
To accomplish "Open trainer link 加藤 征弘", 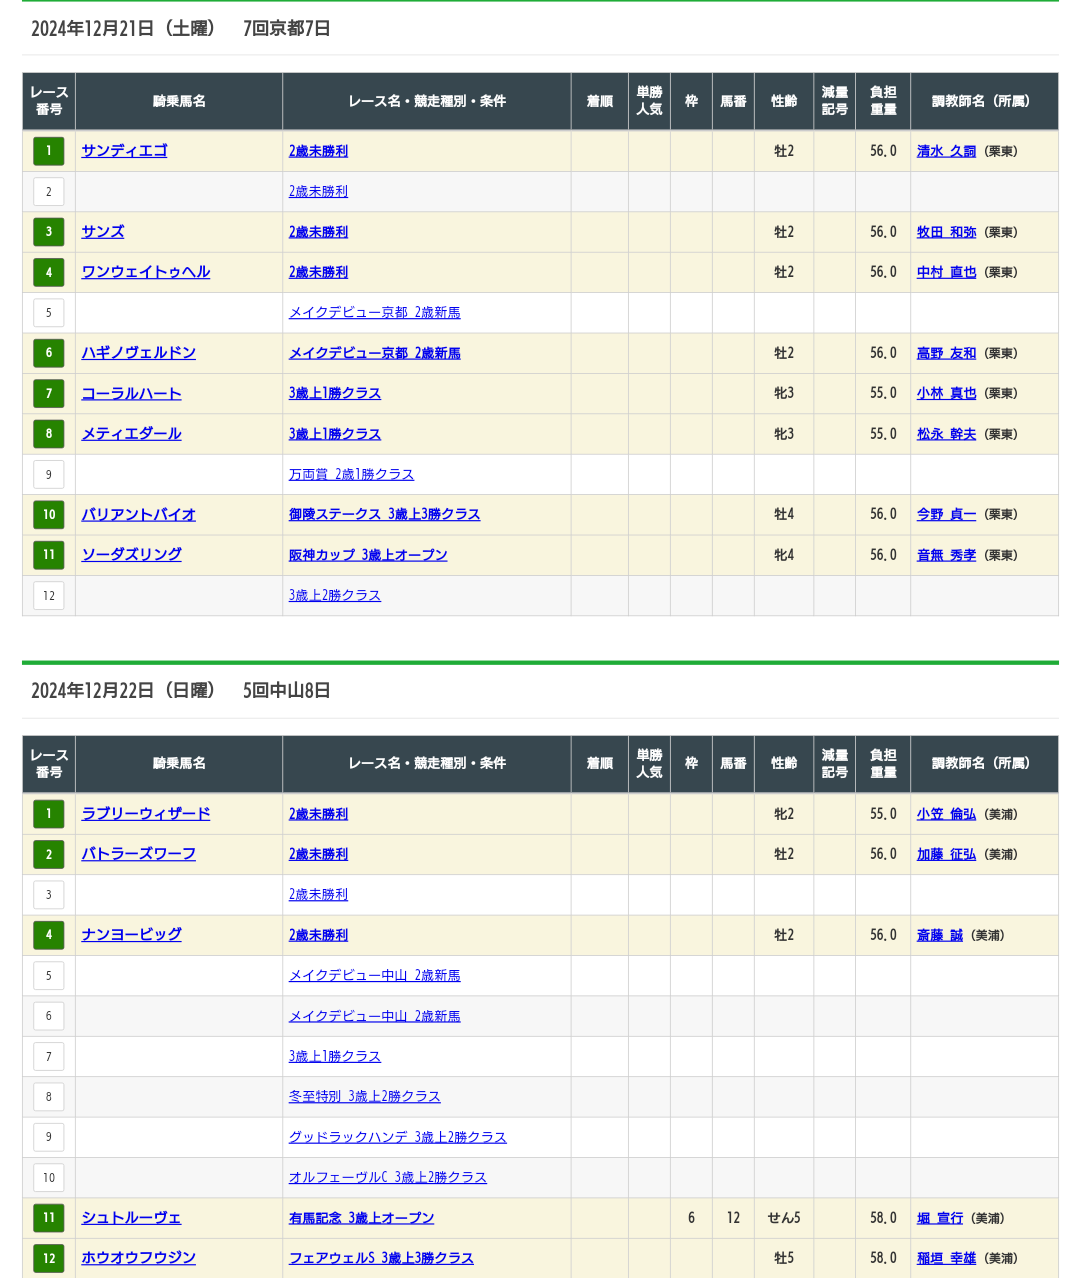I will [946, 854].
